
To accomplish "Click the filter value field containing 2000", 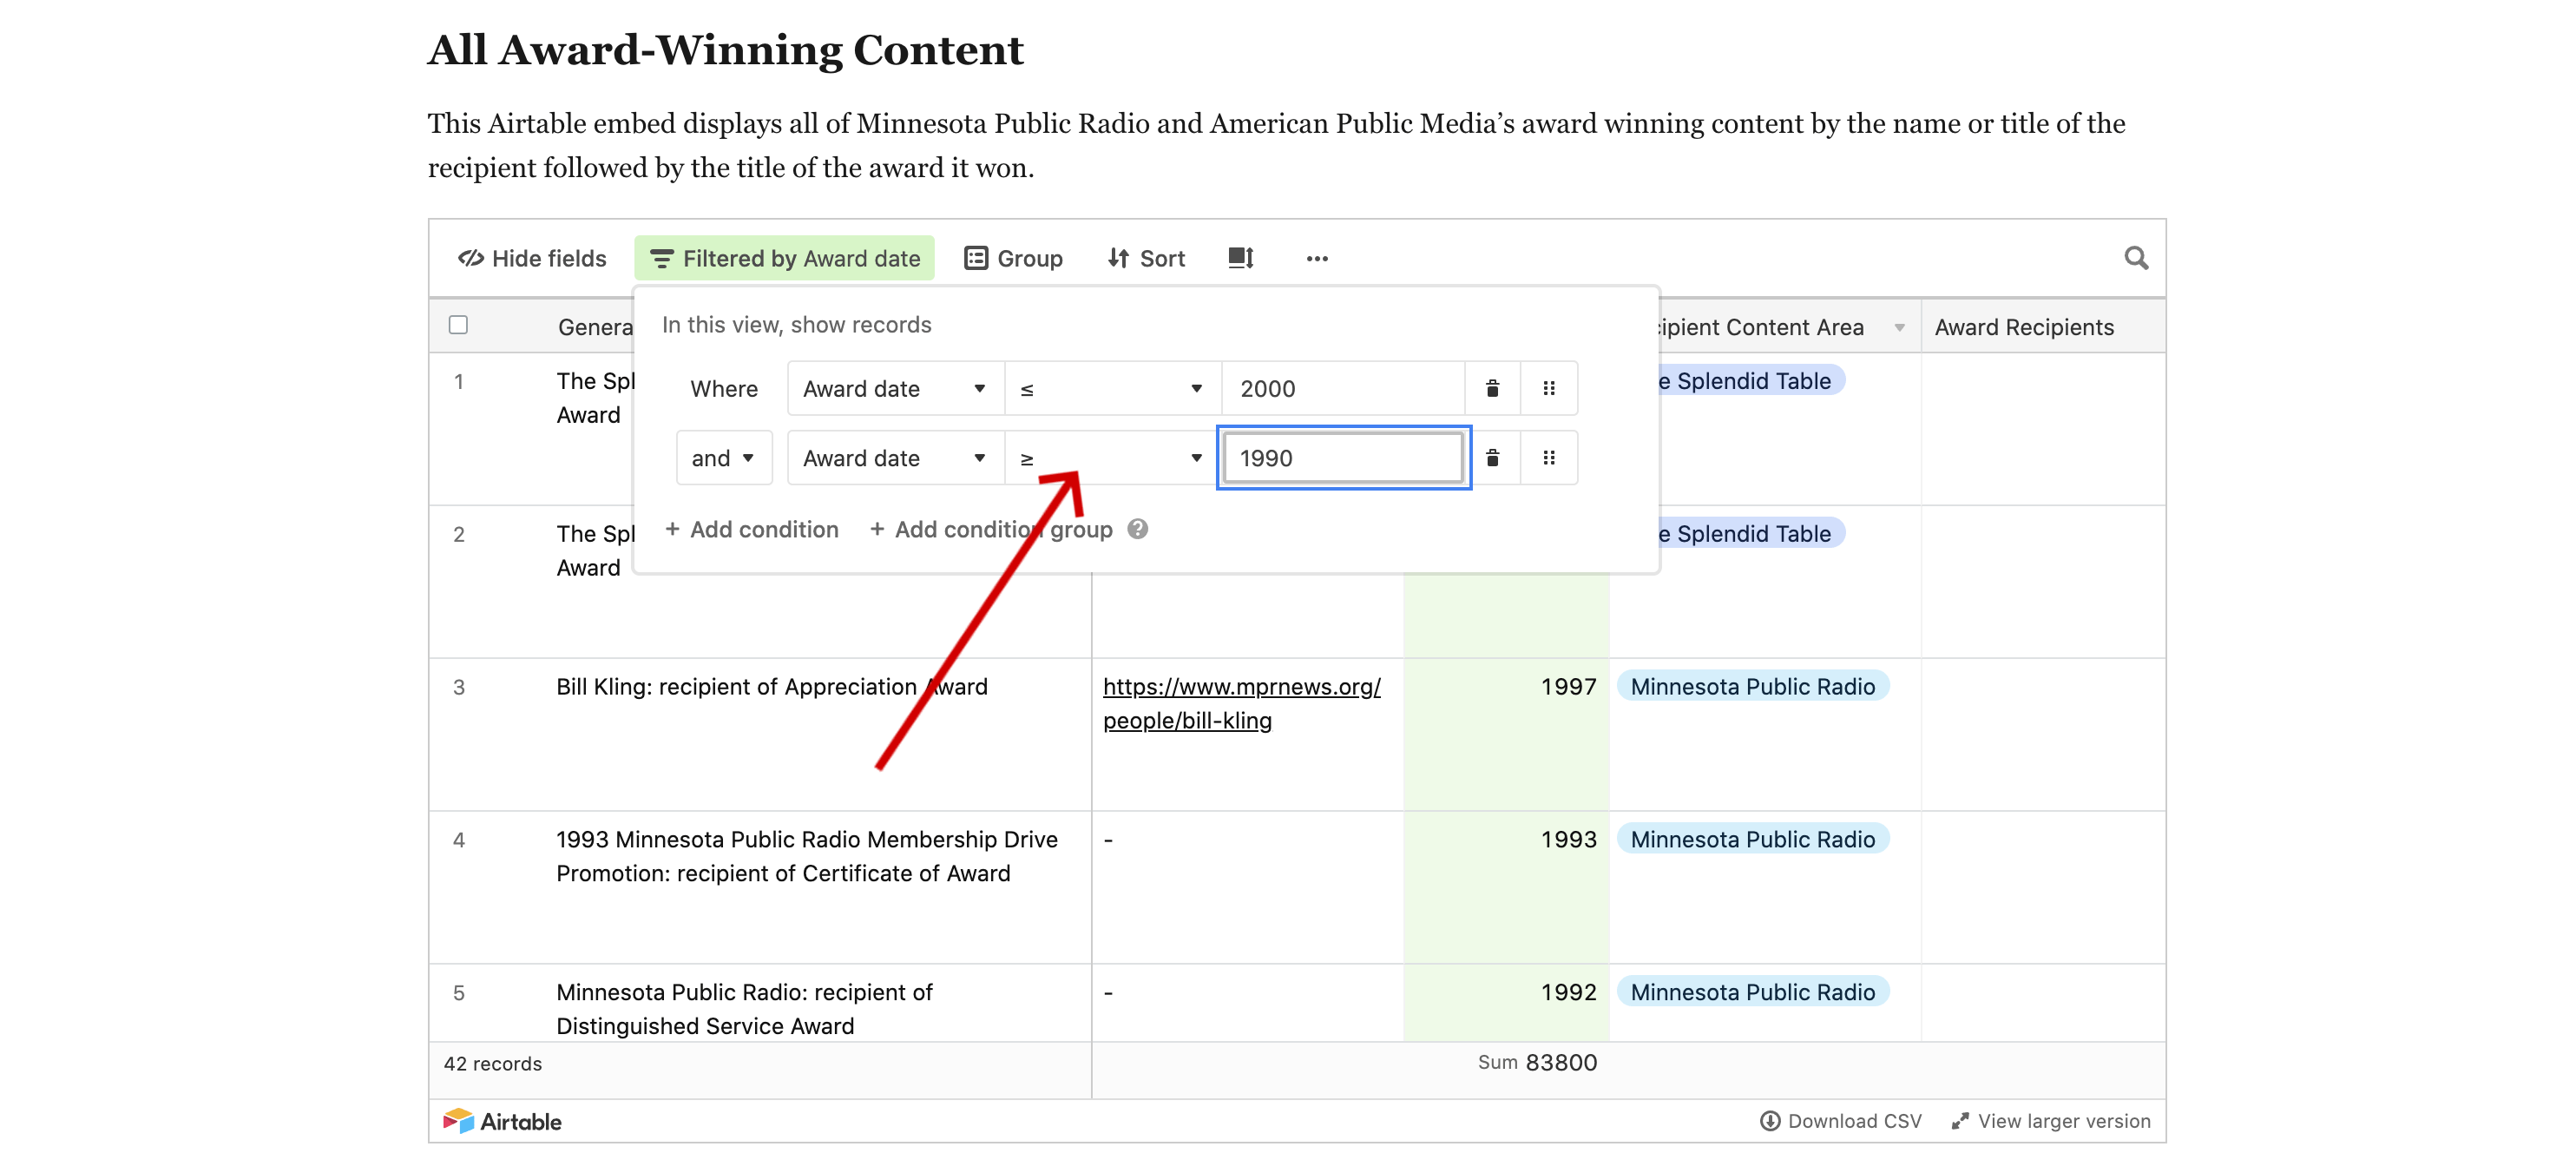I will coord(1343,388).
